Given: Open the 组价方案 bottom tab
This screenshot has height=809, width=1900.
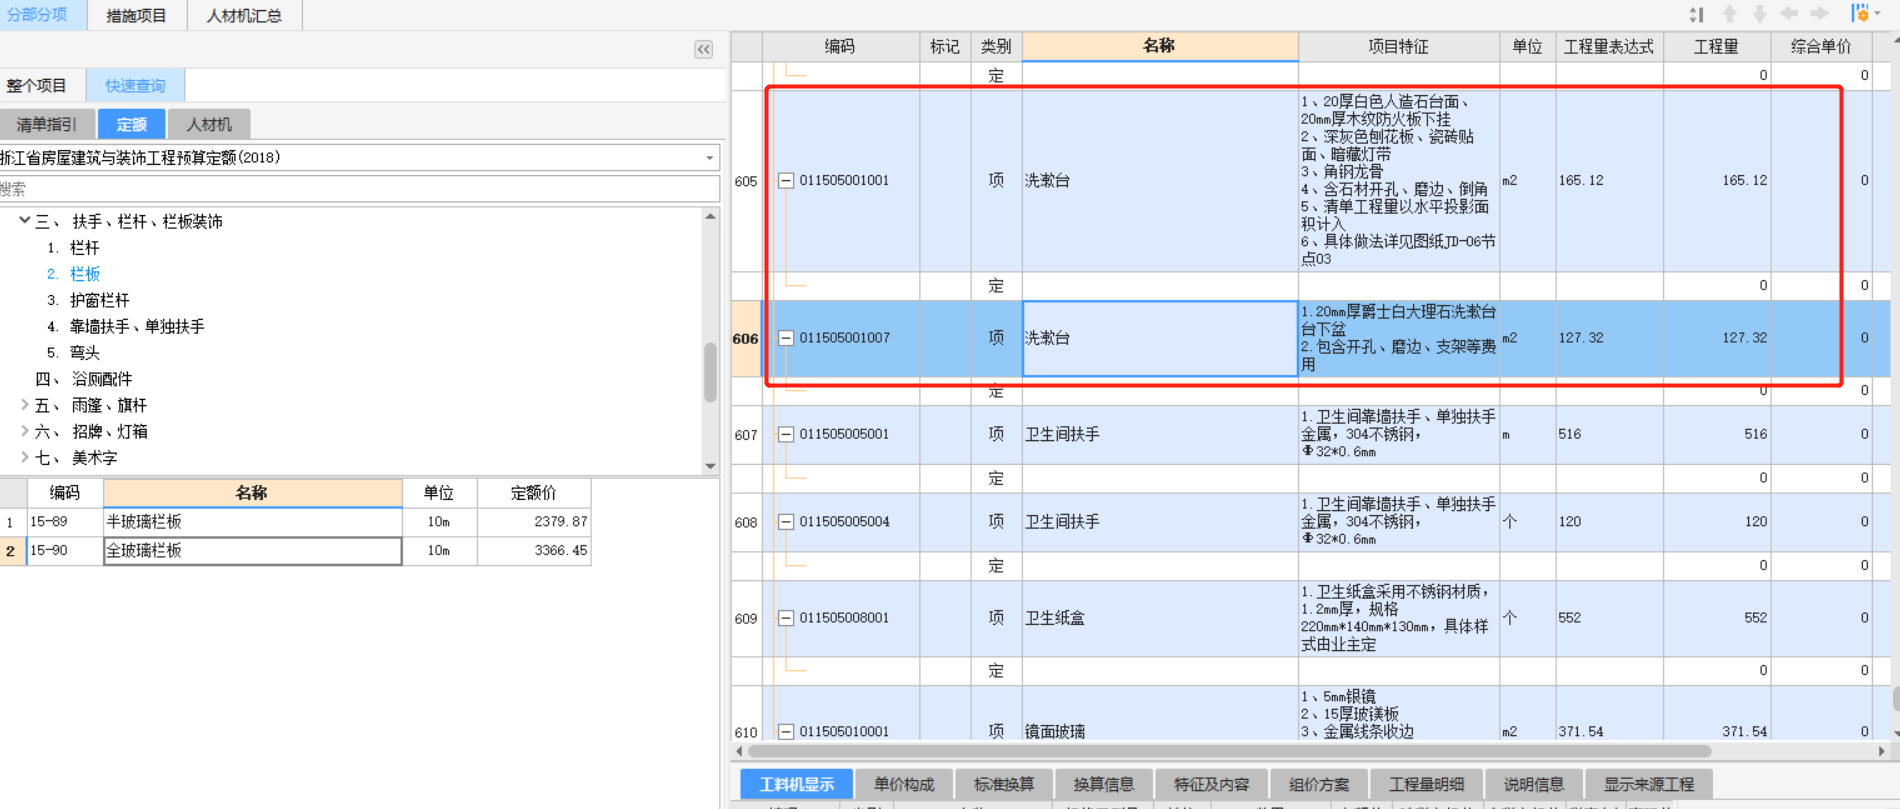Looking at the screenshot, I should [x=1318, y=784].
